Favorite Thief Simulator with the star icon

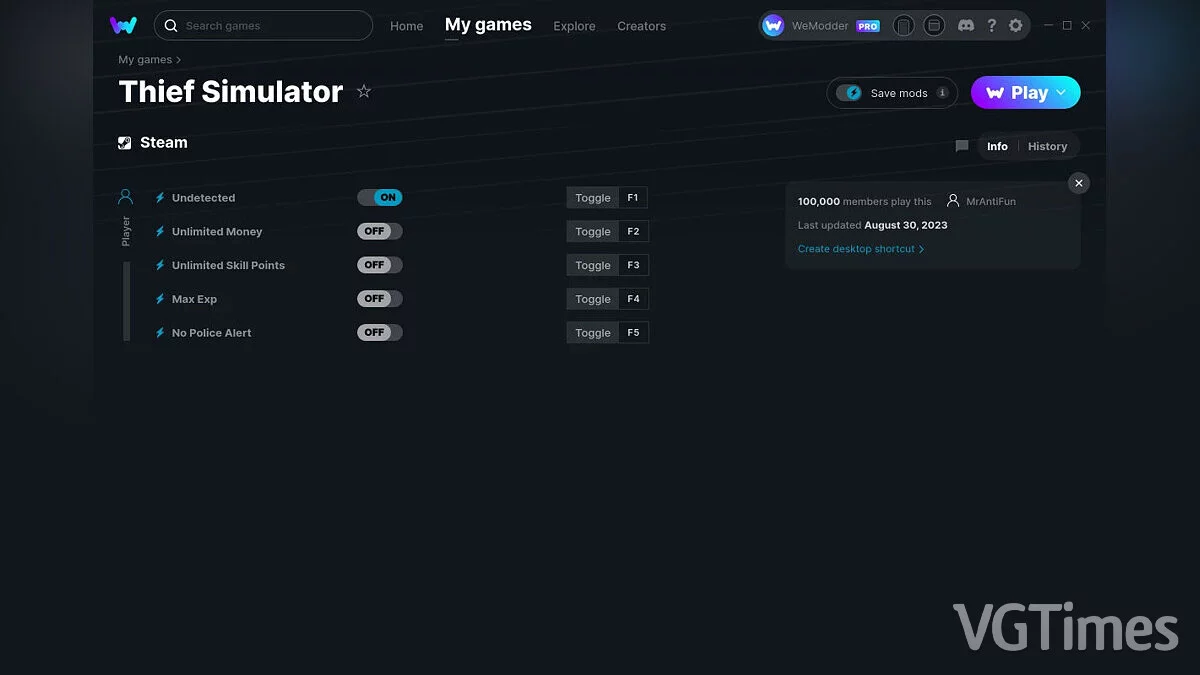(364, 92)
